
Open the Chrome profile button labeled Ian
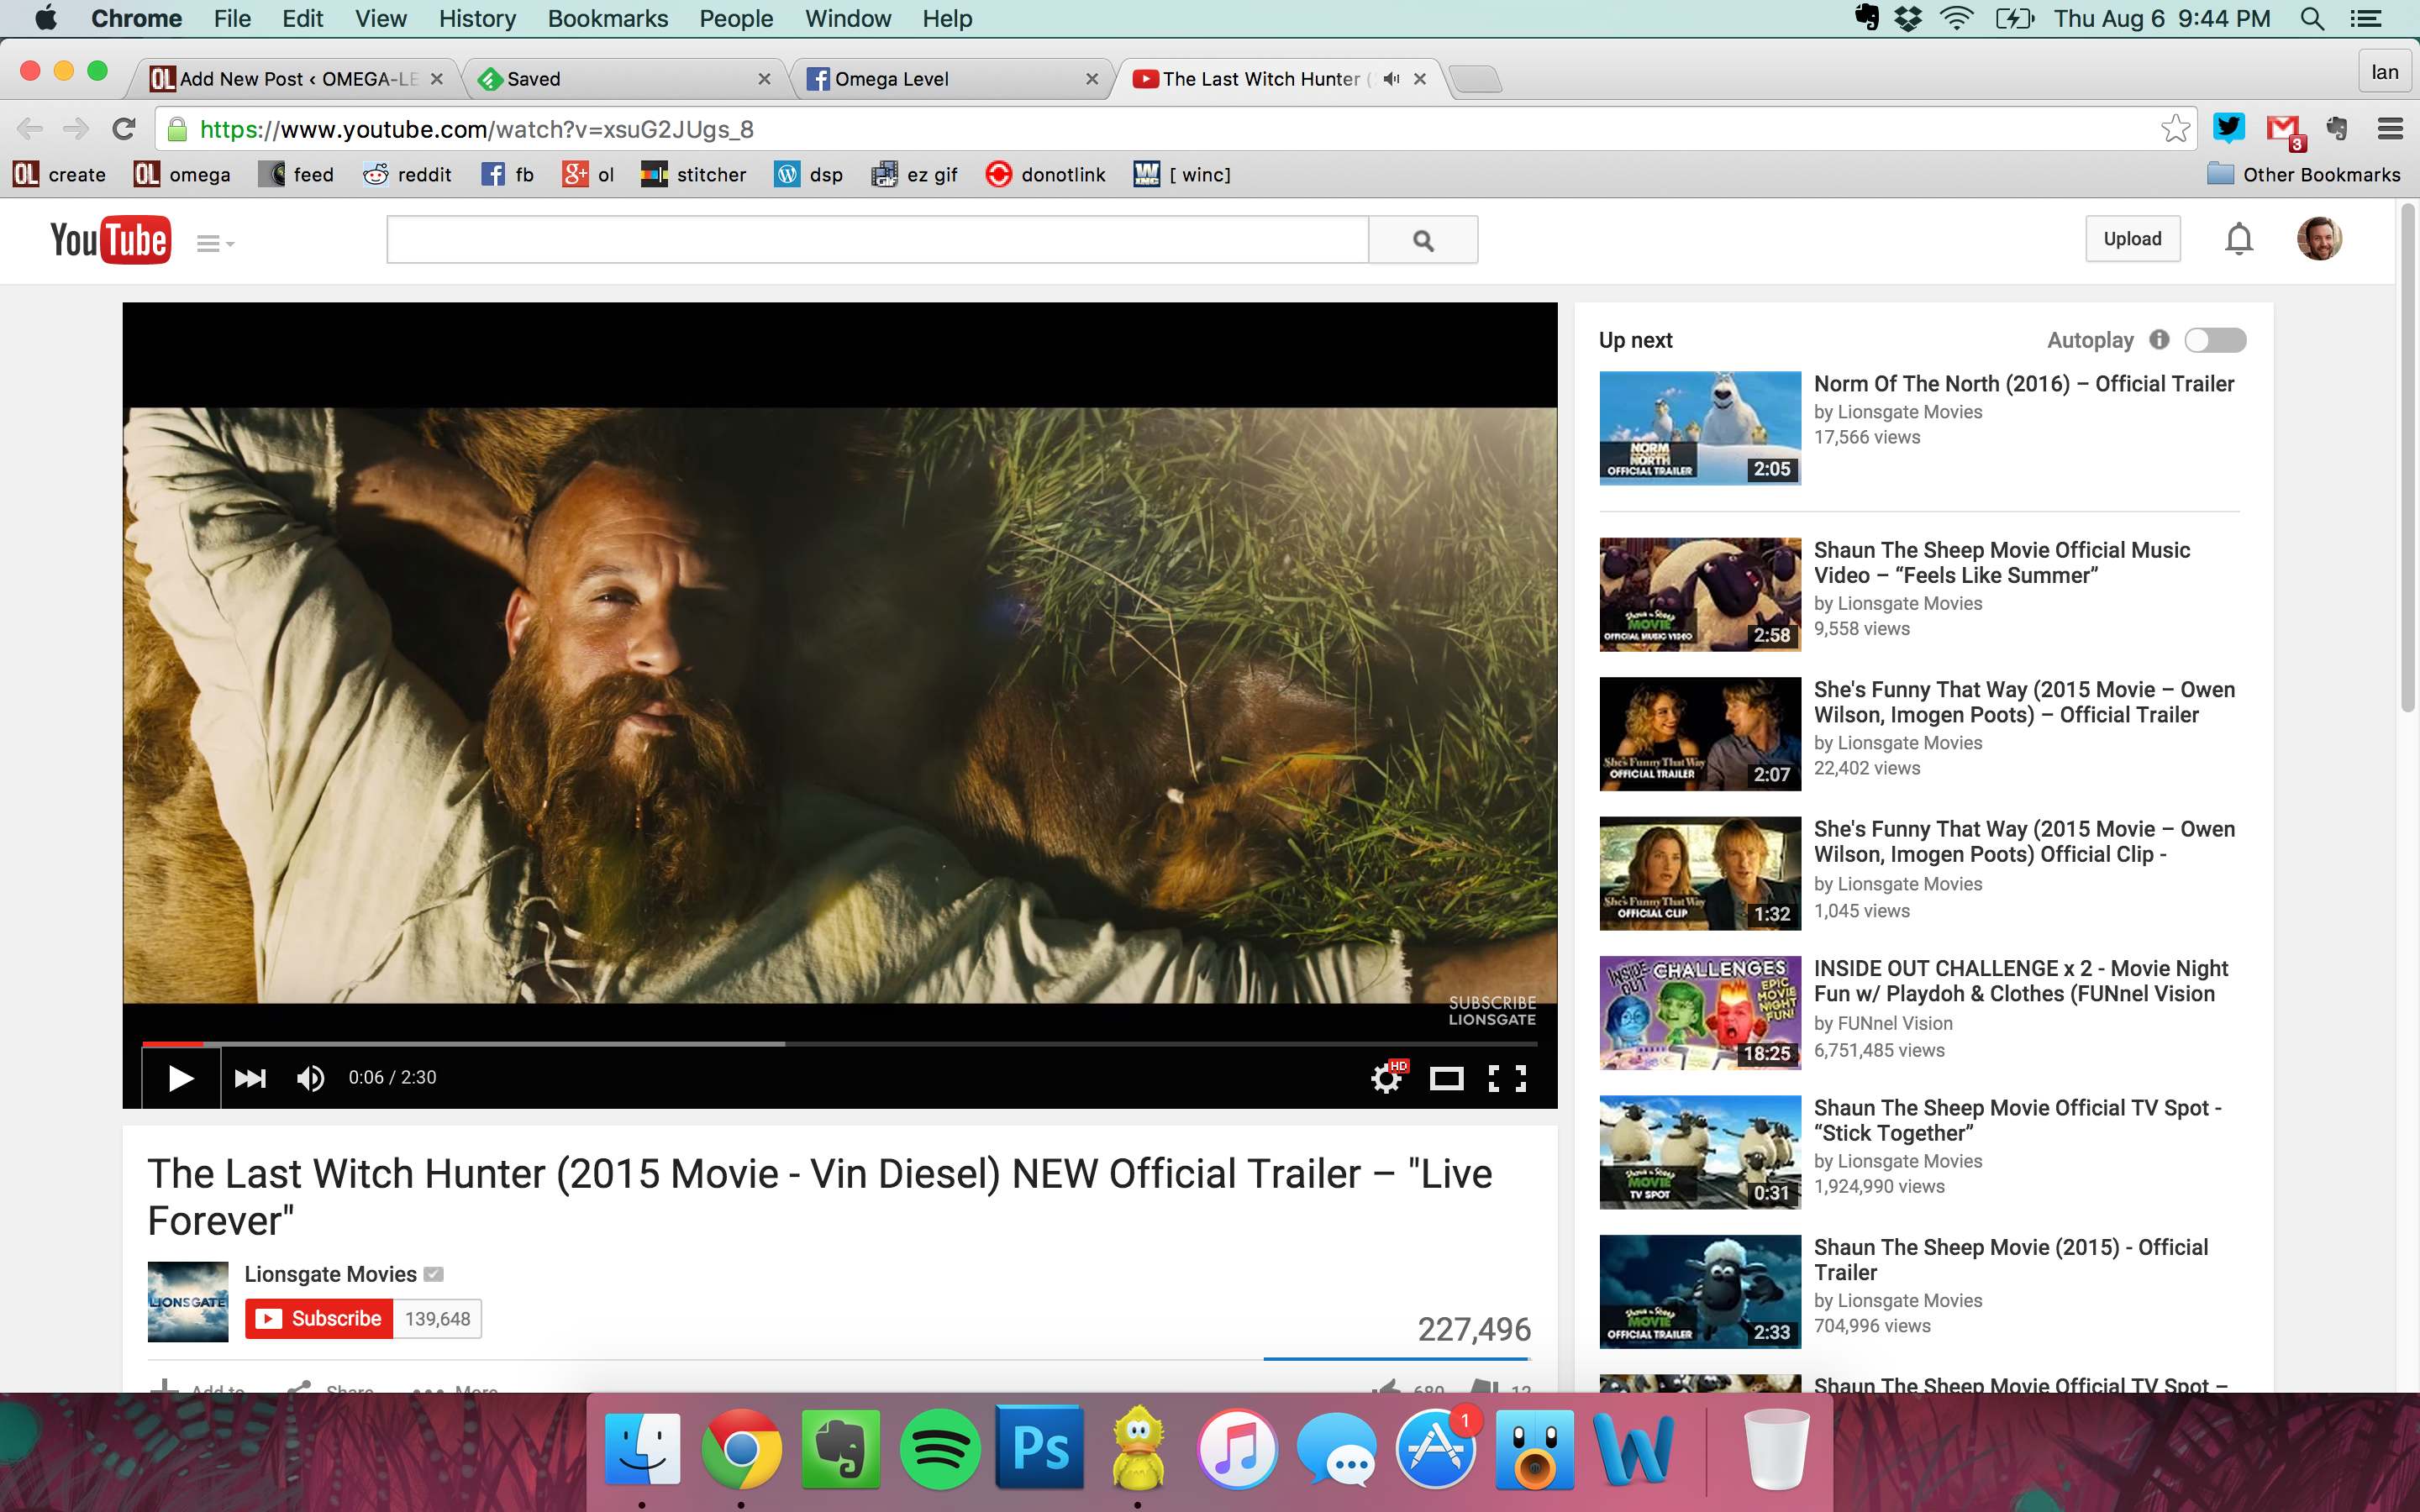tap(2385, 72)
